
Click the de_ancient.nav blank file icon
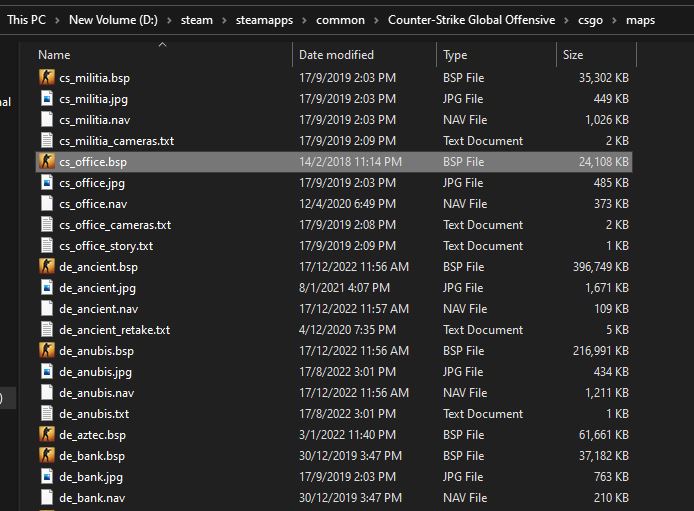click(x=46, y=308)
